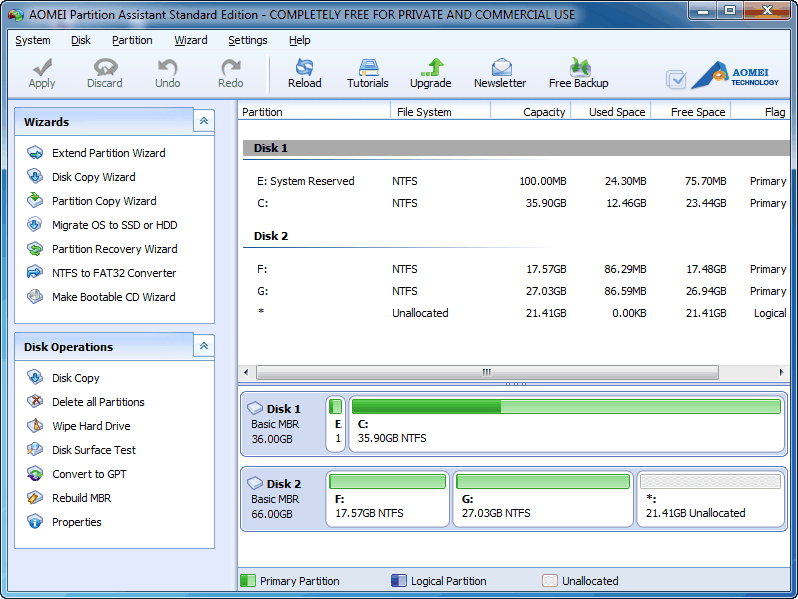Select the F: partition row
Image resolution: width=798 pixels, height=599 pixels.
click(516, 269)
